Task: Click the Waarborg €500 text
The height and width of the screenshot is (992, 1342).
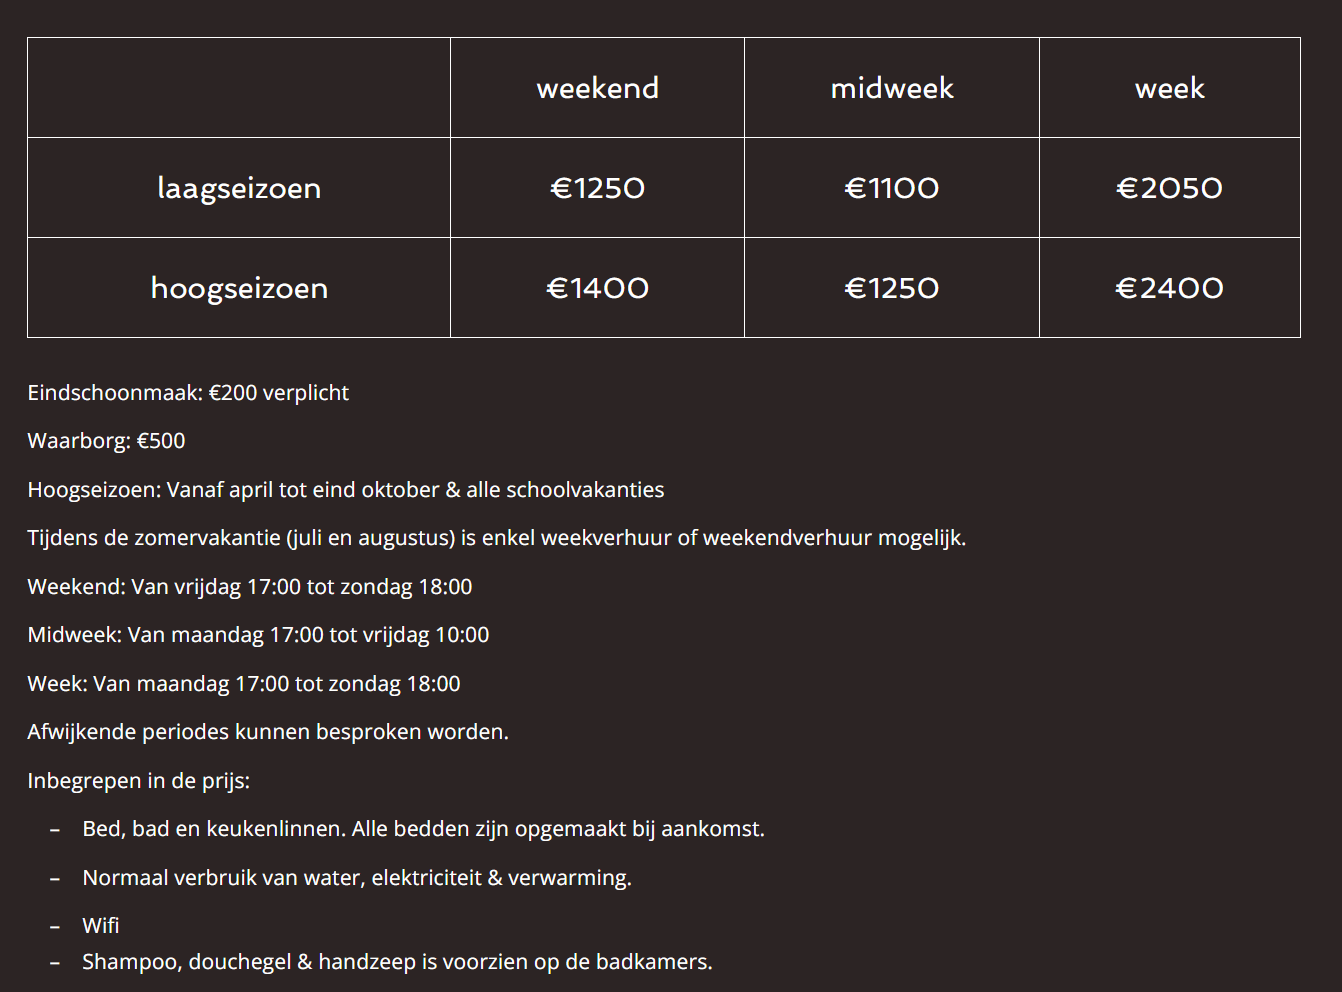Action: [106, 441]
